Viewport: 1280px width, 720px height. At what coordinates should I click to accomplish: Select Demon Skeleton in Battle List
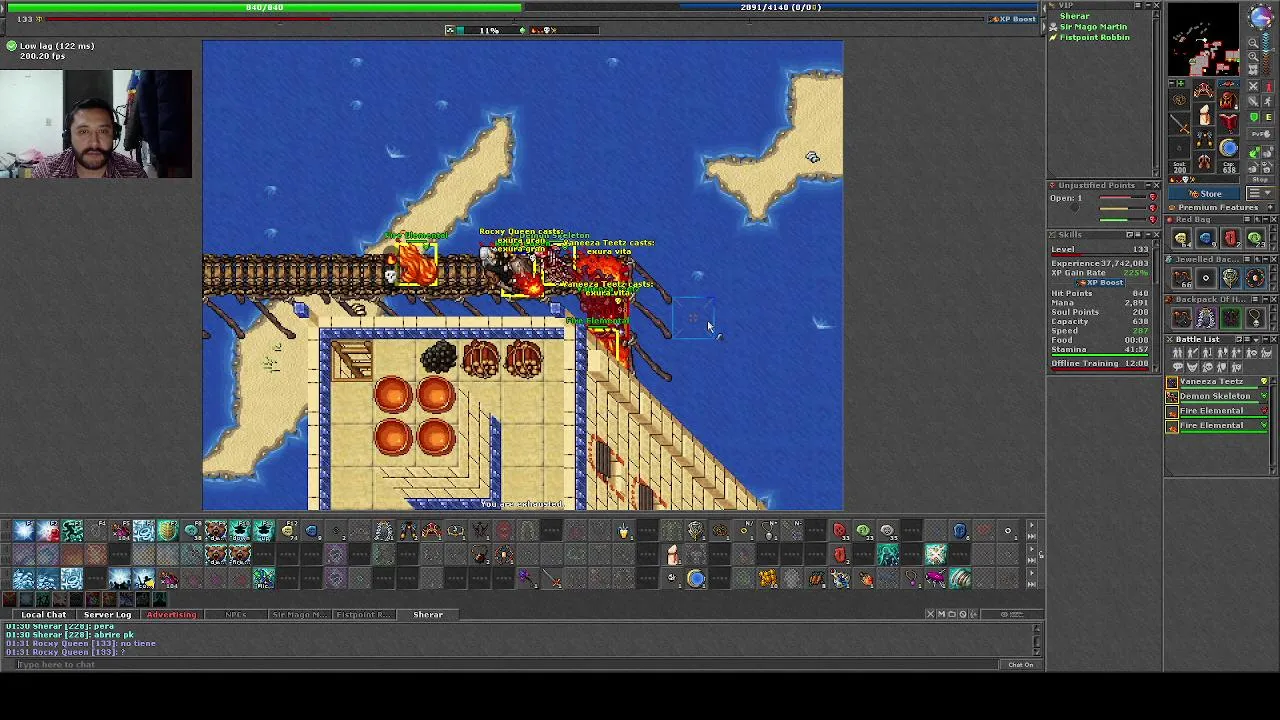[x=1218, y=396]
